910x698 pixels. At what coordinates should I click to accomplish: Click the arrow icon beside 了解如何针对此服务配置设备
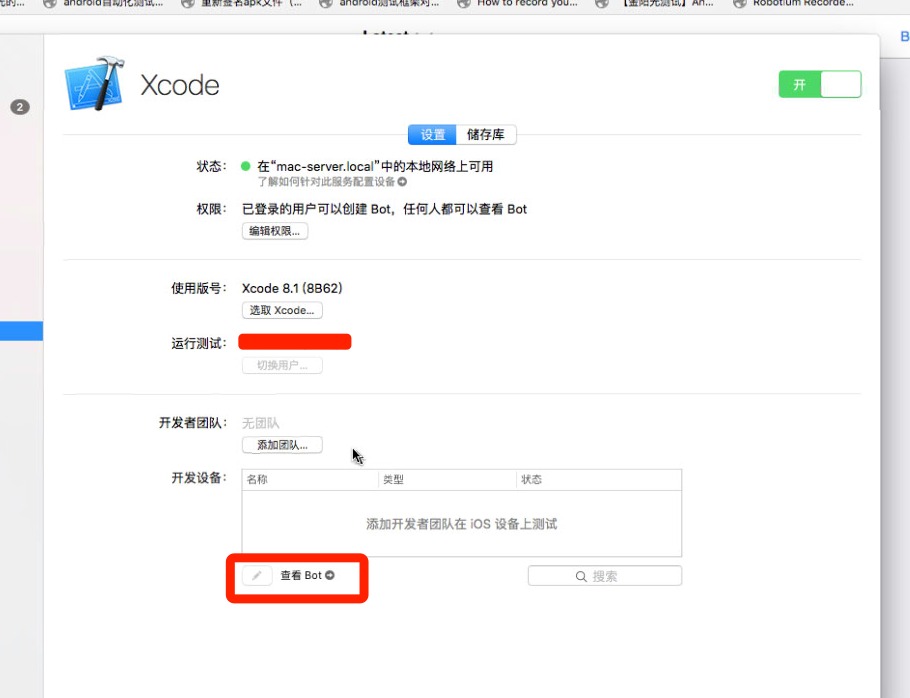[402, 182]
